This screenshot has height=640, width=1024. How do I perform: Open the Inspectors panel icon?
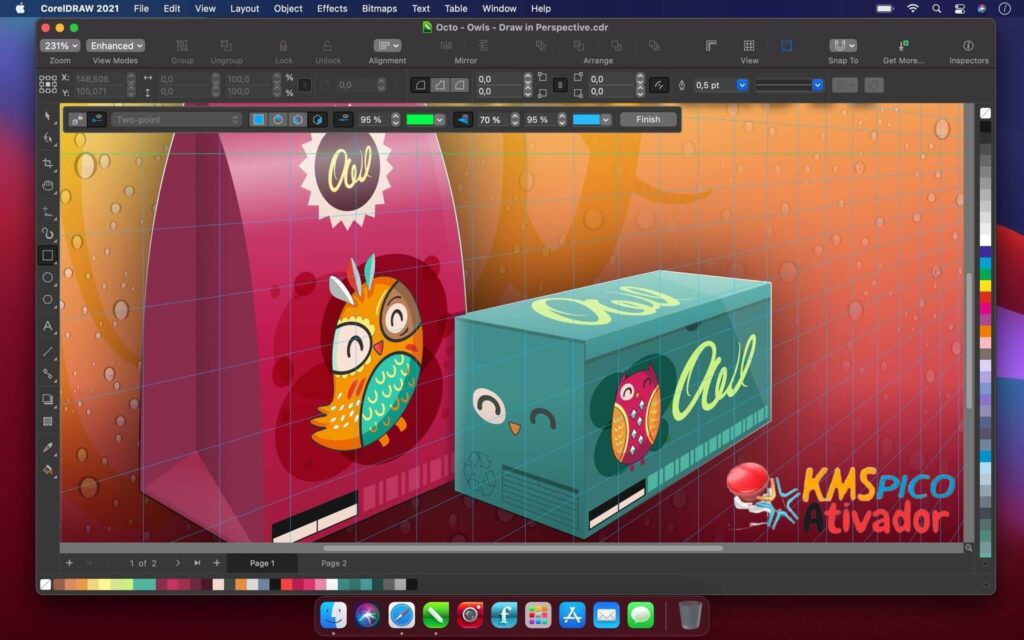968,45
